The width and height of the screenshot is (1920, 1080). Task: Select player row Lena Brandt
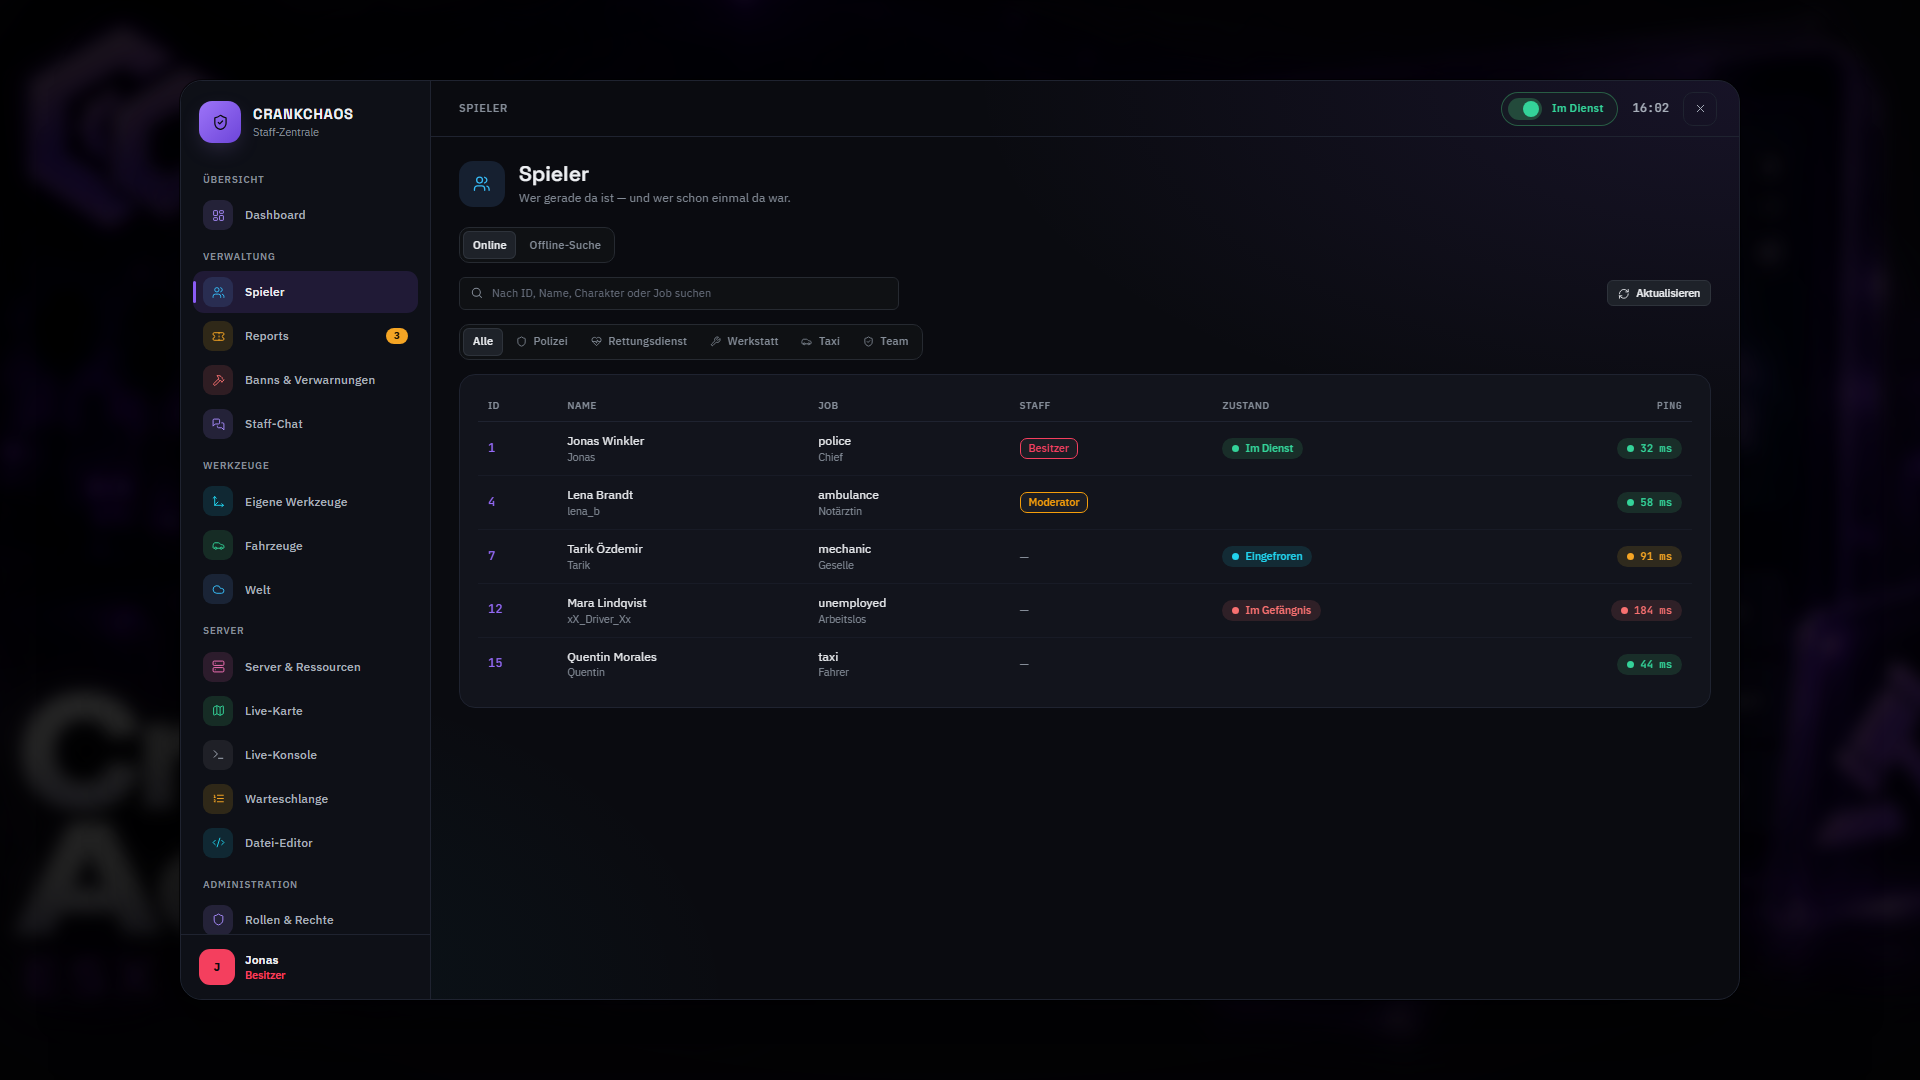1085,502
